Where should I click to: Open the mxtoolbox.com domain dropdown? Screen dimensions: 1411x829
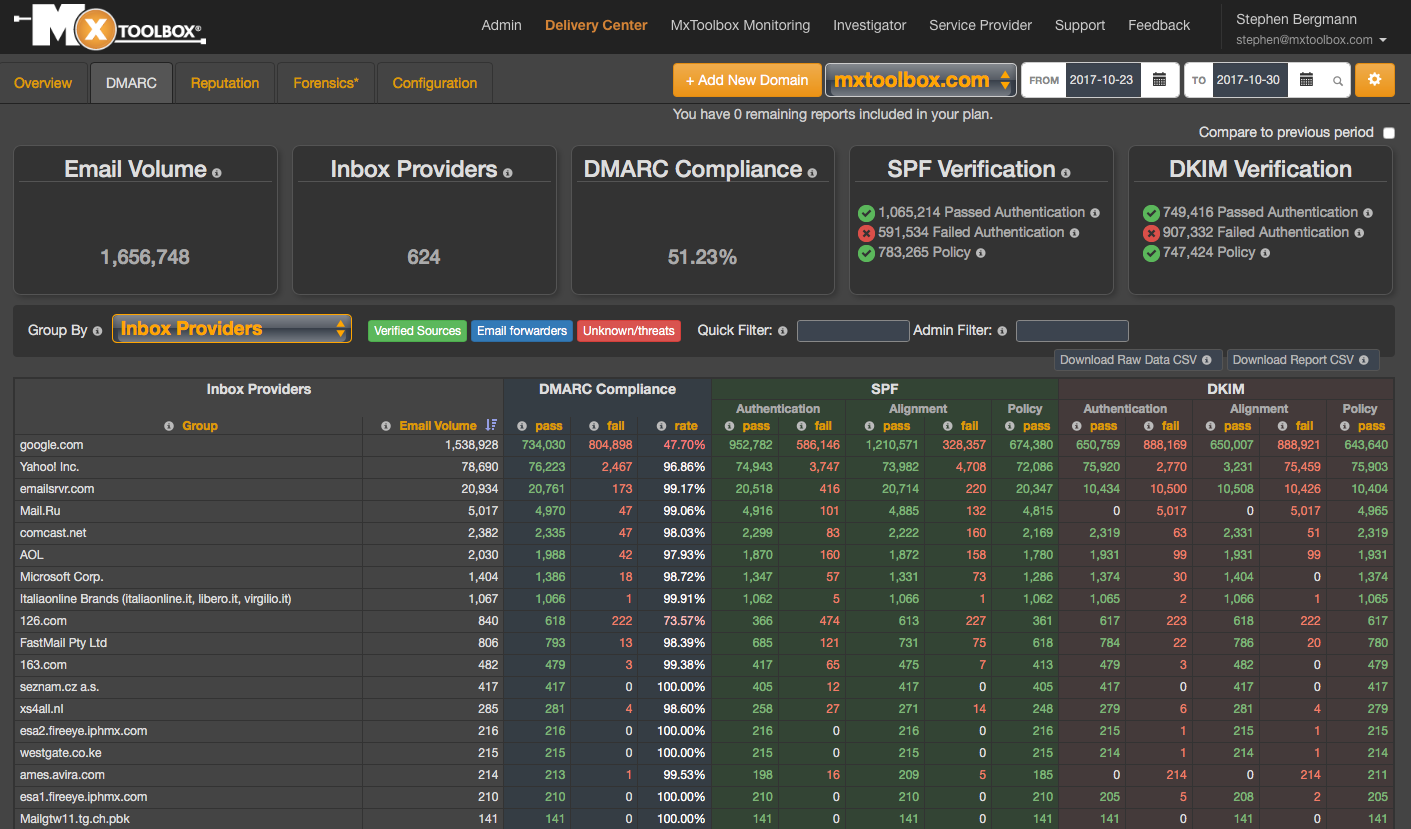[x=920, y=80]
